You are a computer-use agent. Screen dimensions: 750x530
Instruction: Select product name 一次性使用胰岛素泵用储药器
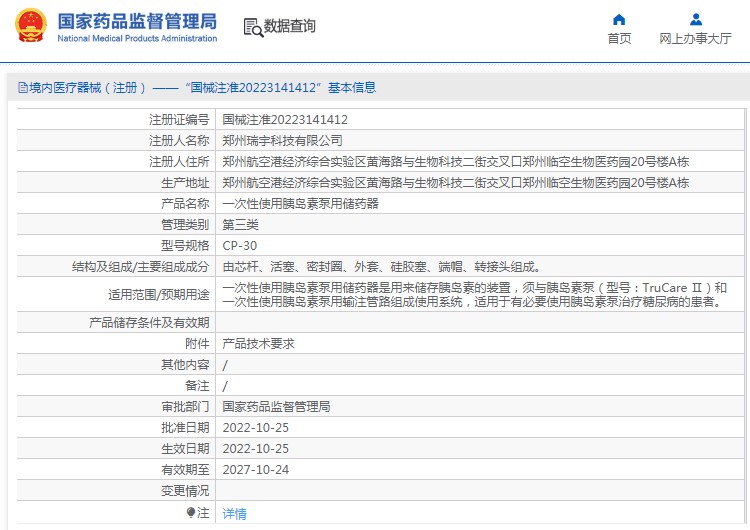[x=300, y=204]
